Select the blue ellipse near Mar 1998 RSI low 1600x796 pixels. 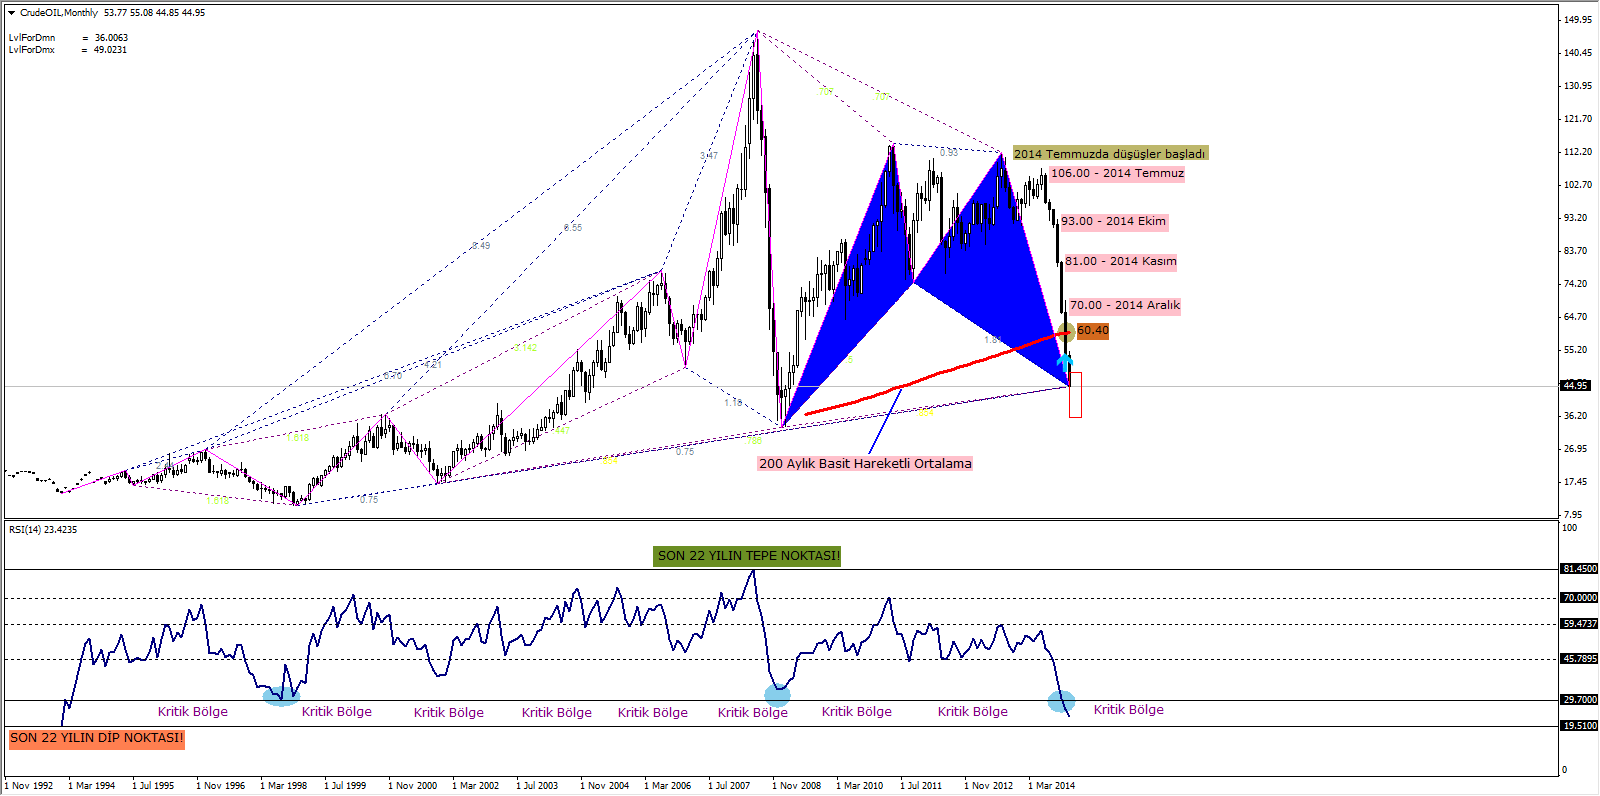tap(280, 694)
